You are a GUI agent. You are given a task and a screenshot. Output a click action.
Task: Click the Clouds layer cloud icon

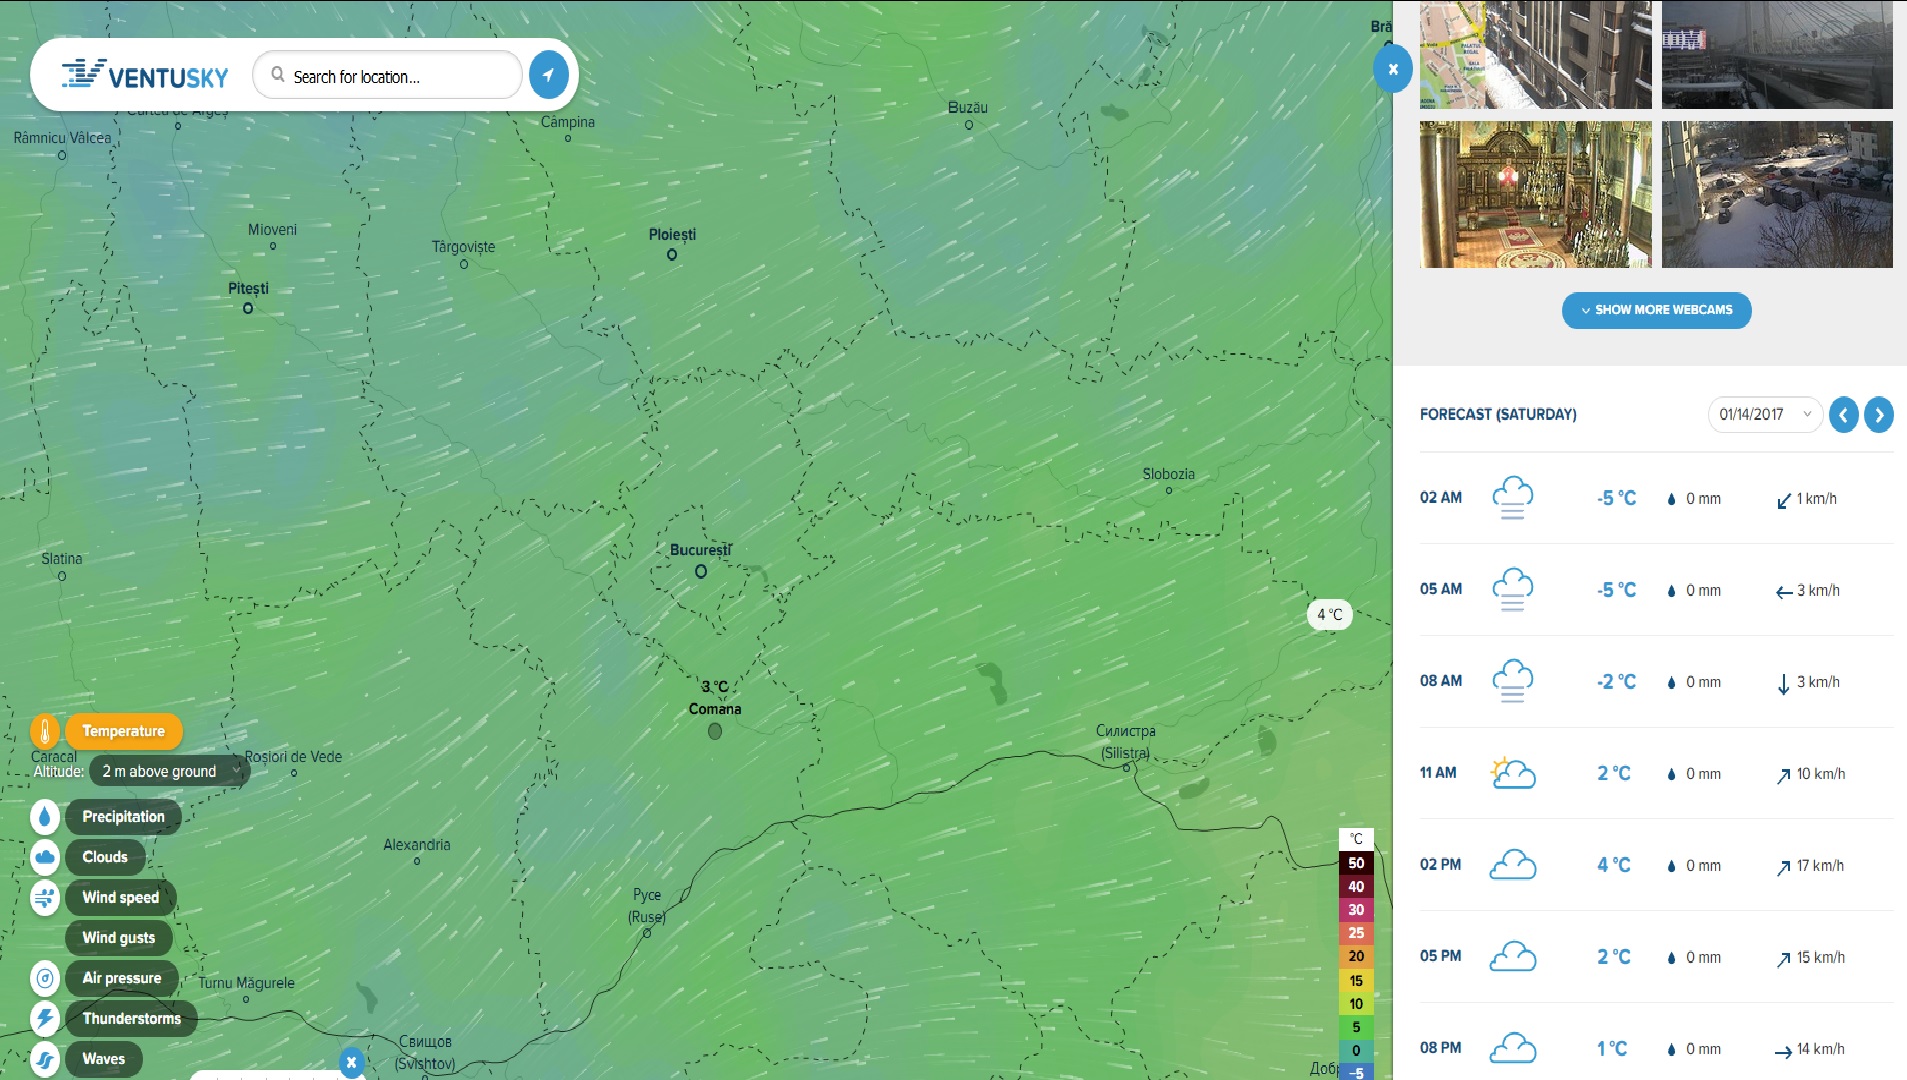45,857
